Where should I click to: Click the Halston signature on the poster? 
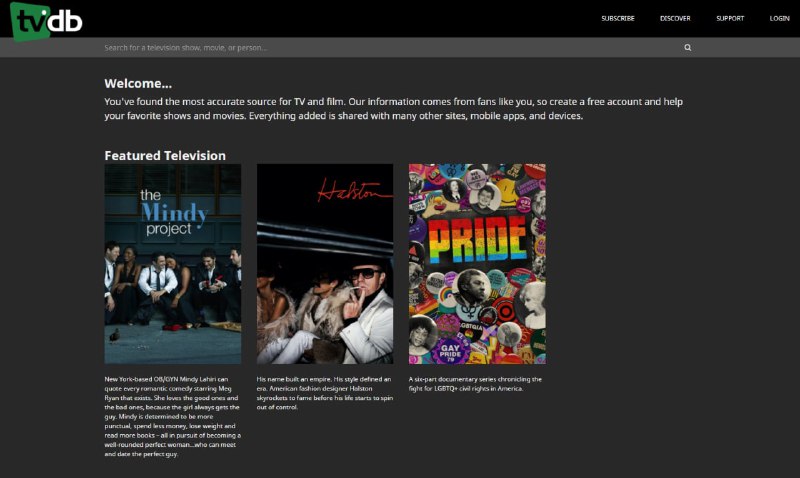341,192
